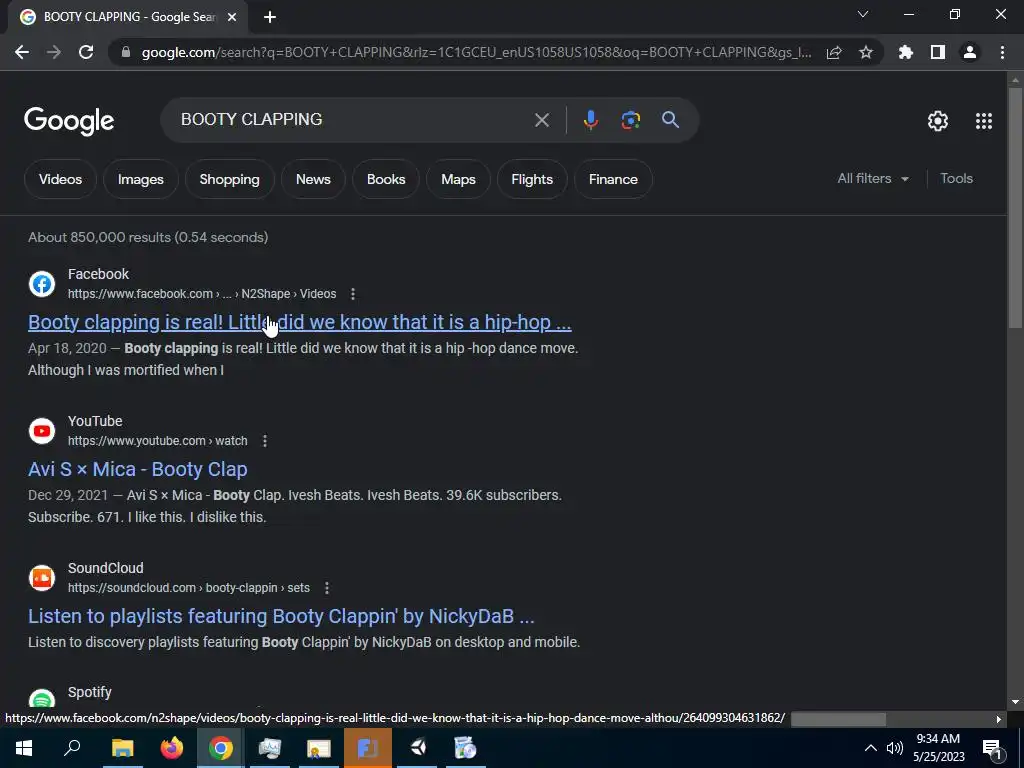Click the Facebook result URL breadcrumb
The image size is (1024, 768).
[202, 294]
